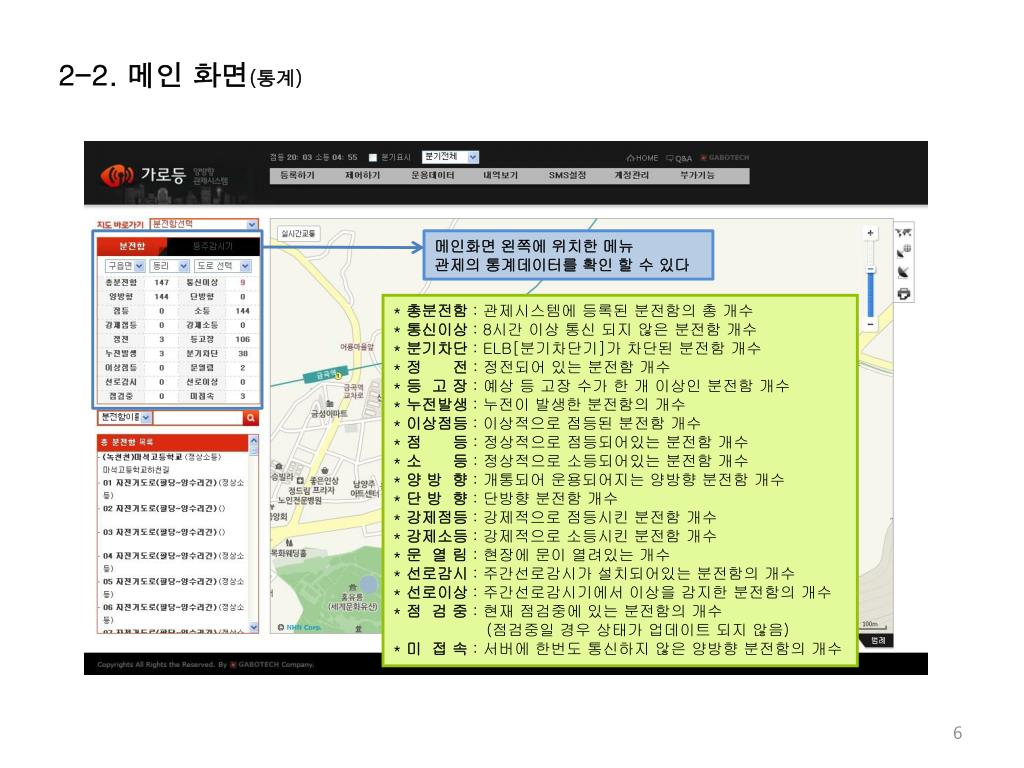Click the HOME house icon link
Image resolution: width=1024 pixels, height=768 pixels.
tap(642, 158)
